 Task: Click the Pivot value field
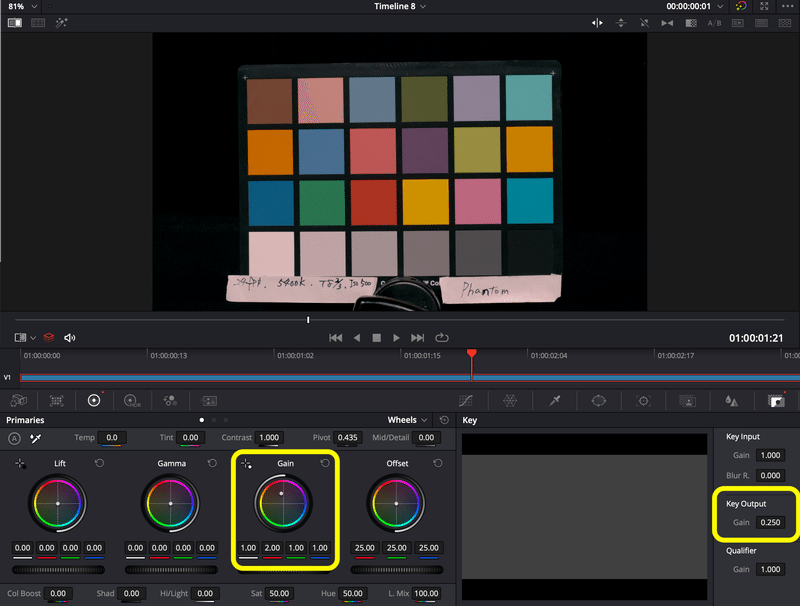[347, 438]
